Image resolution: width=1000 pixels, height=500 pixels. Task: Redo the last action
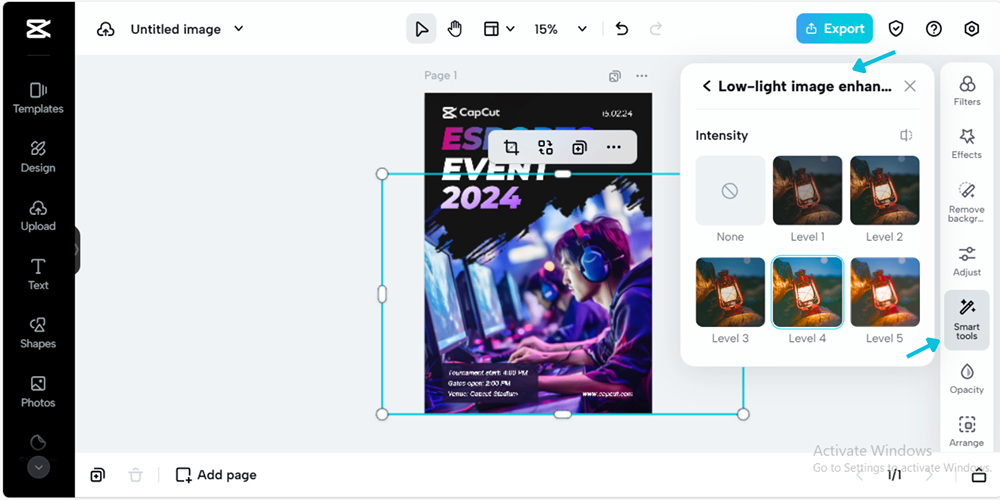(x=655, y=29)
